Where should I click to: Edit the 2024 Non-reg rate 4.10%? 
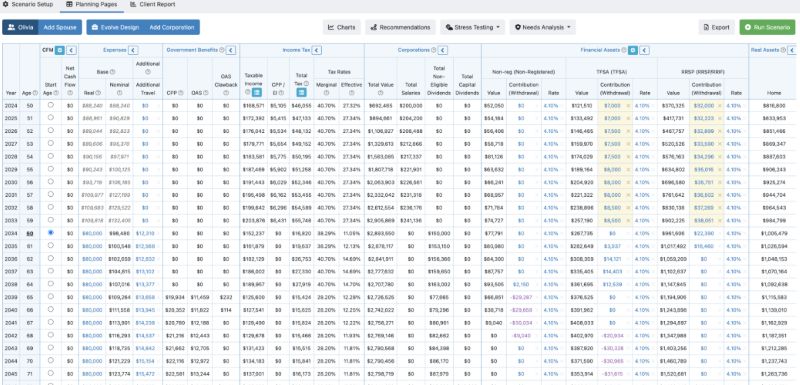tap(551, 106)
